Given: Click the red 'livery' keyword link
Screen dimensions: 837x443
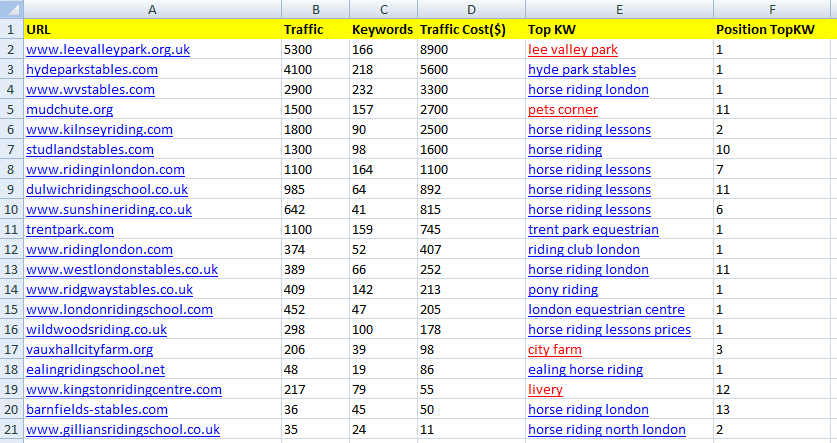Looking at the screenshot, I should [x=545, y=390].
